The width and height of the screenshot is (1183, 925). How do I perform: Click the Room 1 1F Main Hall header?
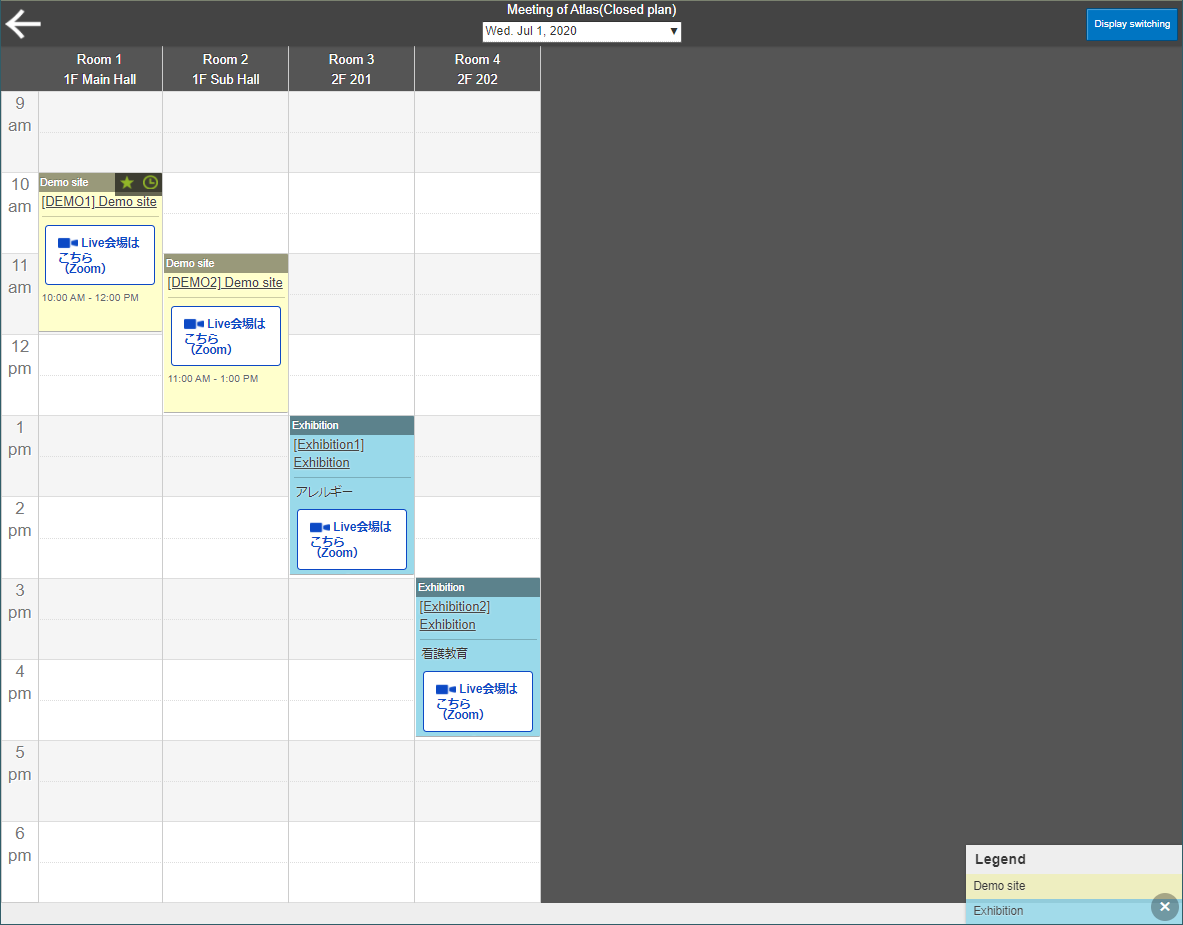100,69
